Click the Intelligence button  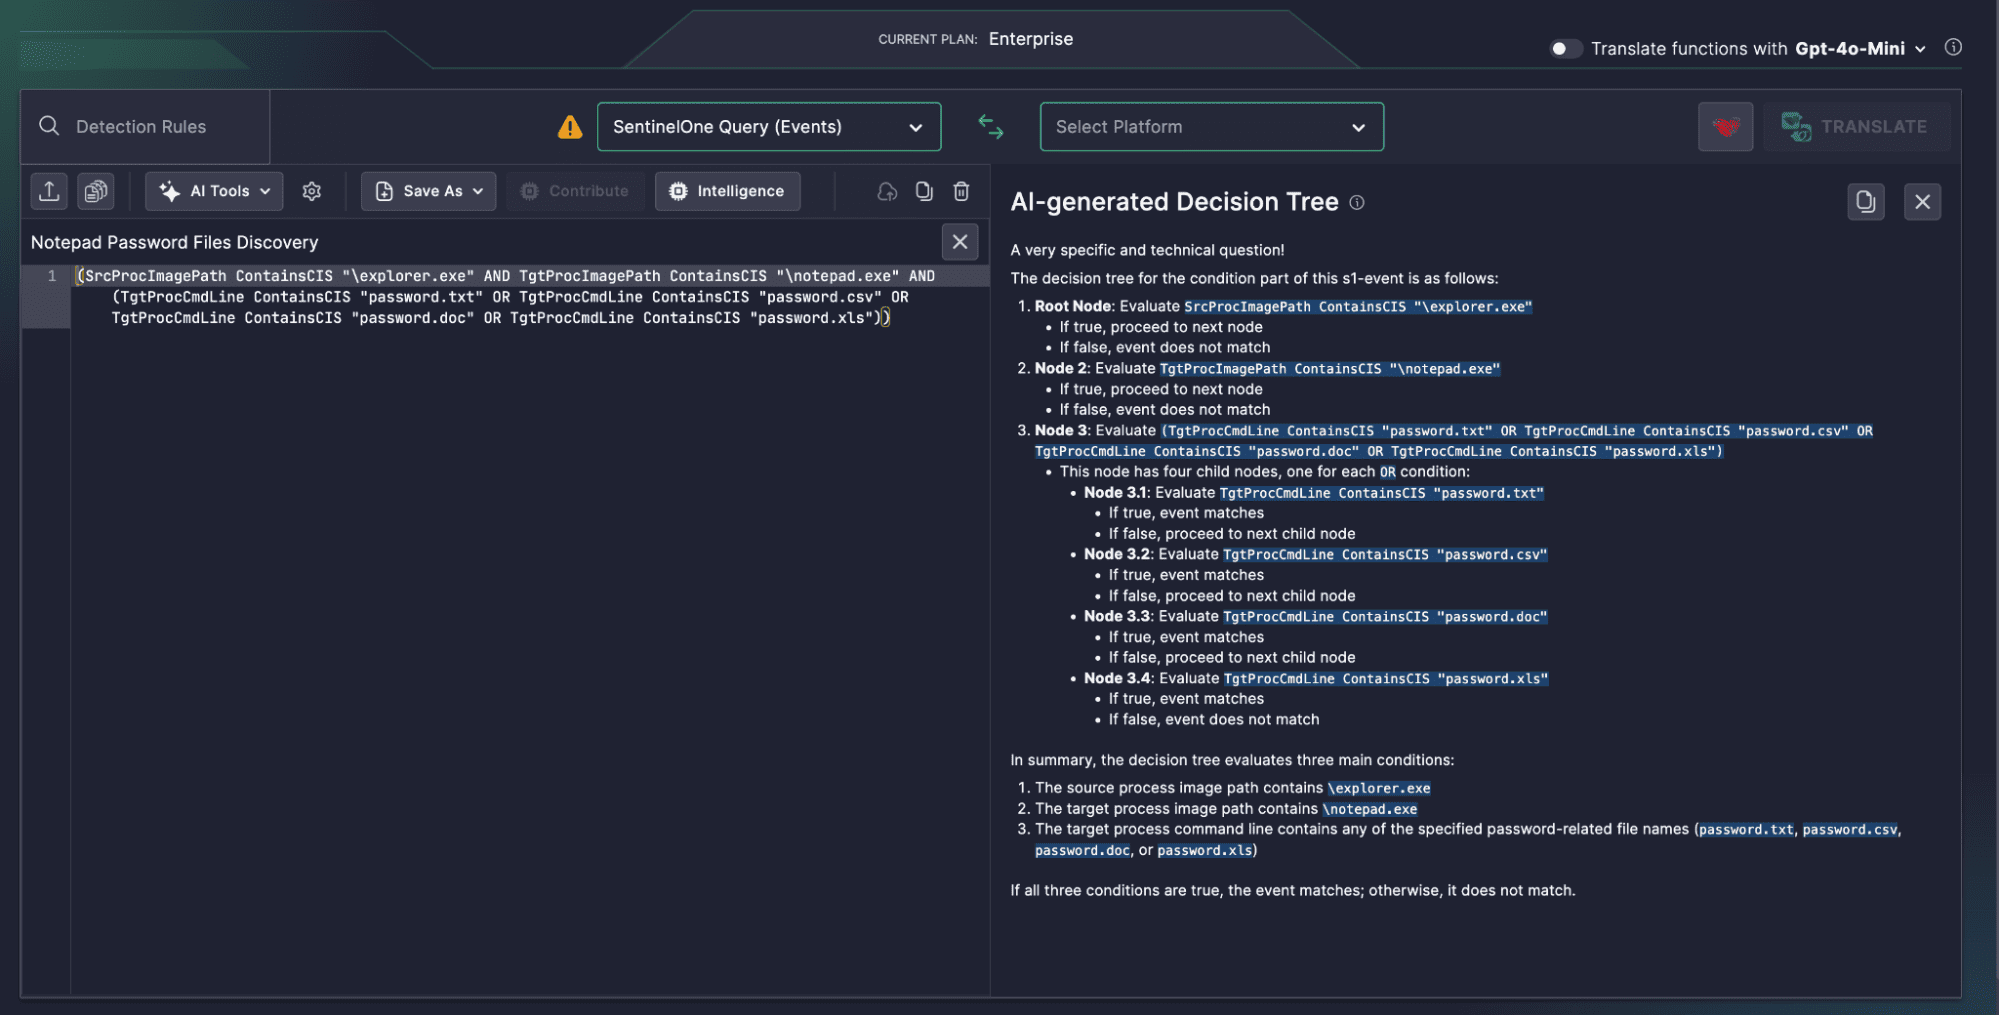(x=727, y=191)
